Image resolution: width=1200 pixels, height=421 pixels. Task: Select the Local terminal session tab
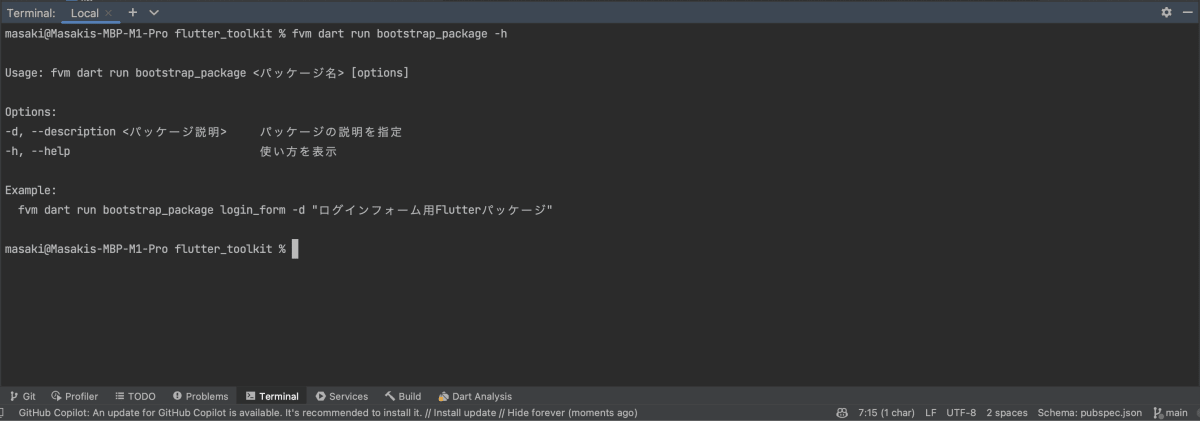pos(84,13)
